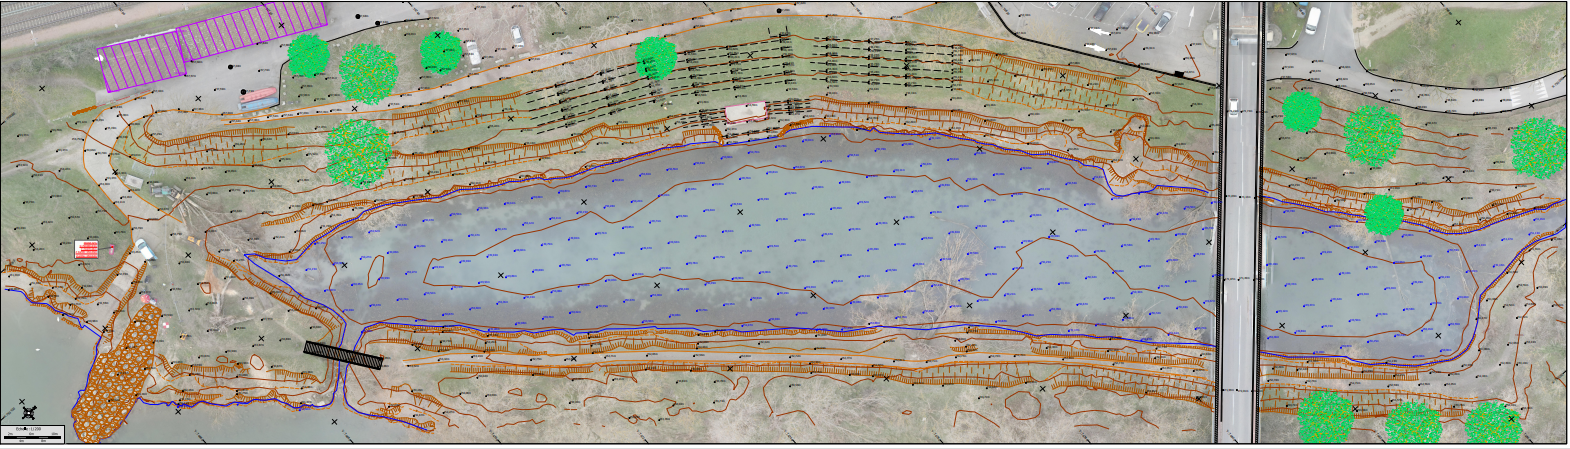This screenshot has width=1570, height=449.
Task: Click the north arrow compass symbol
Action: pyautogui.click(x=27, y=412)
